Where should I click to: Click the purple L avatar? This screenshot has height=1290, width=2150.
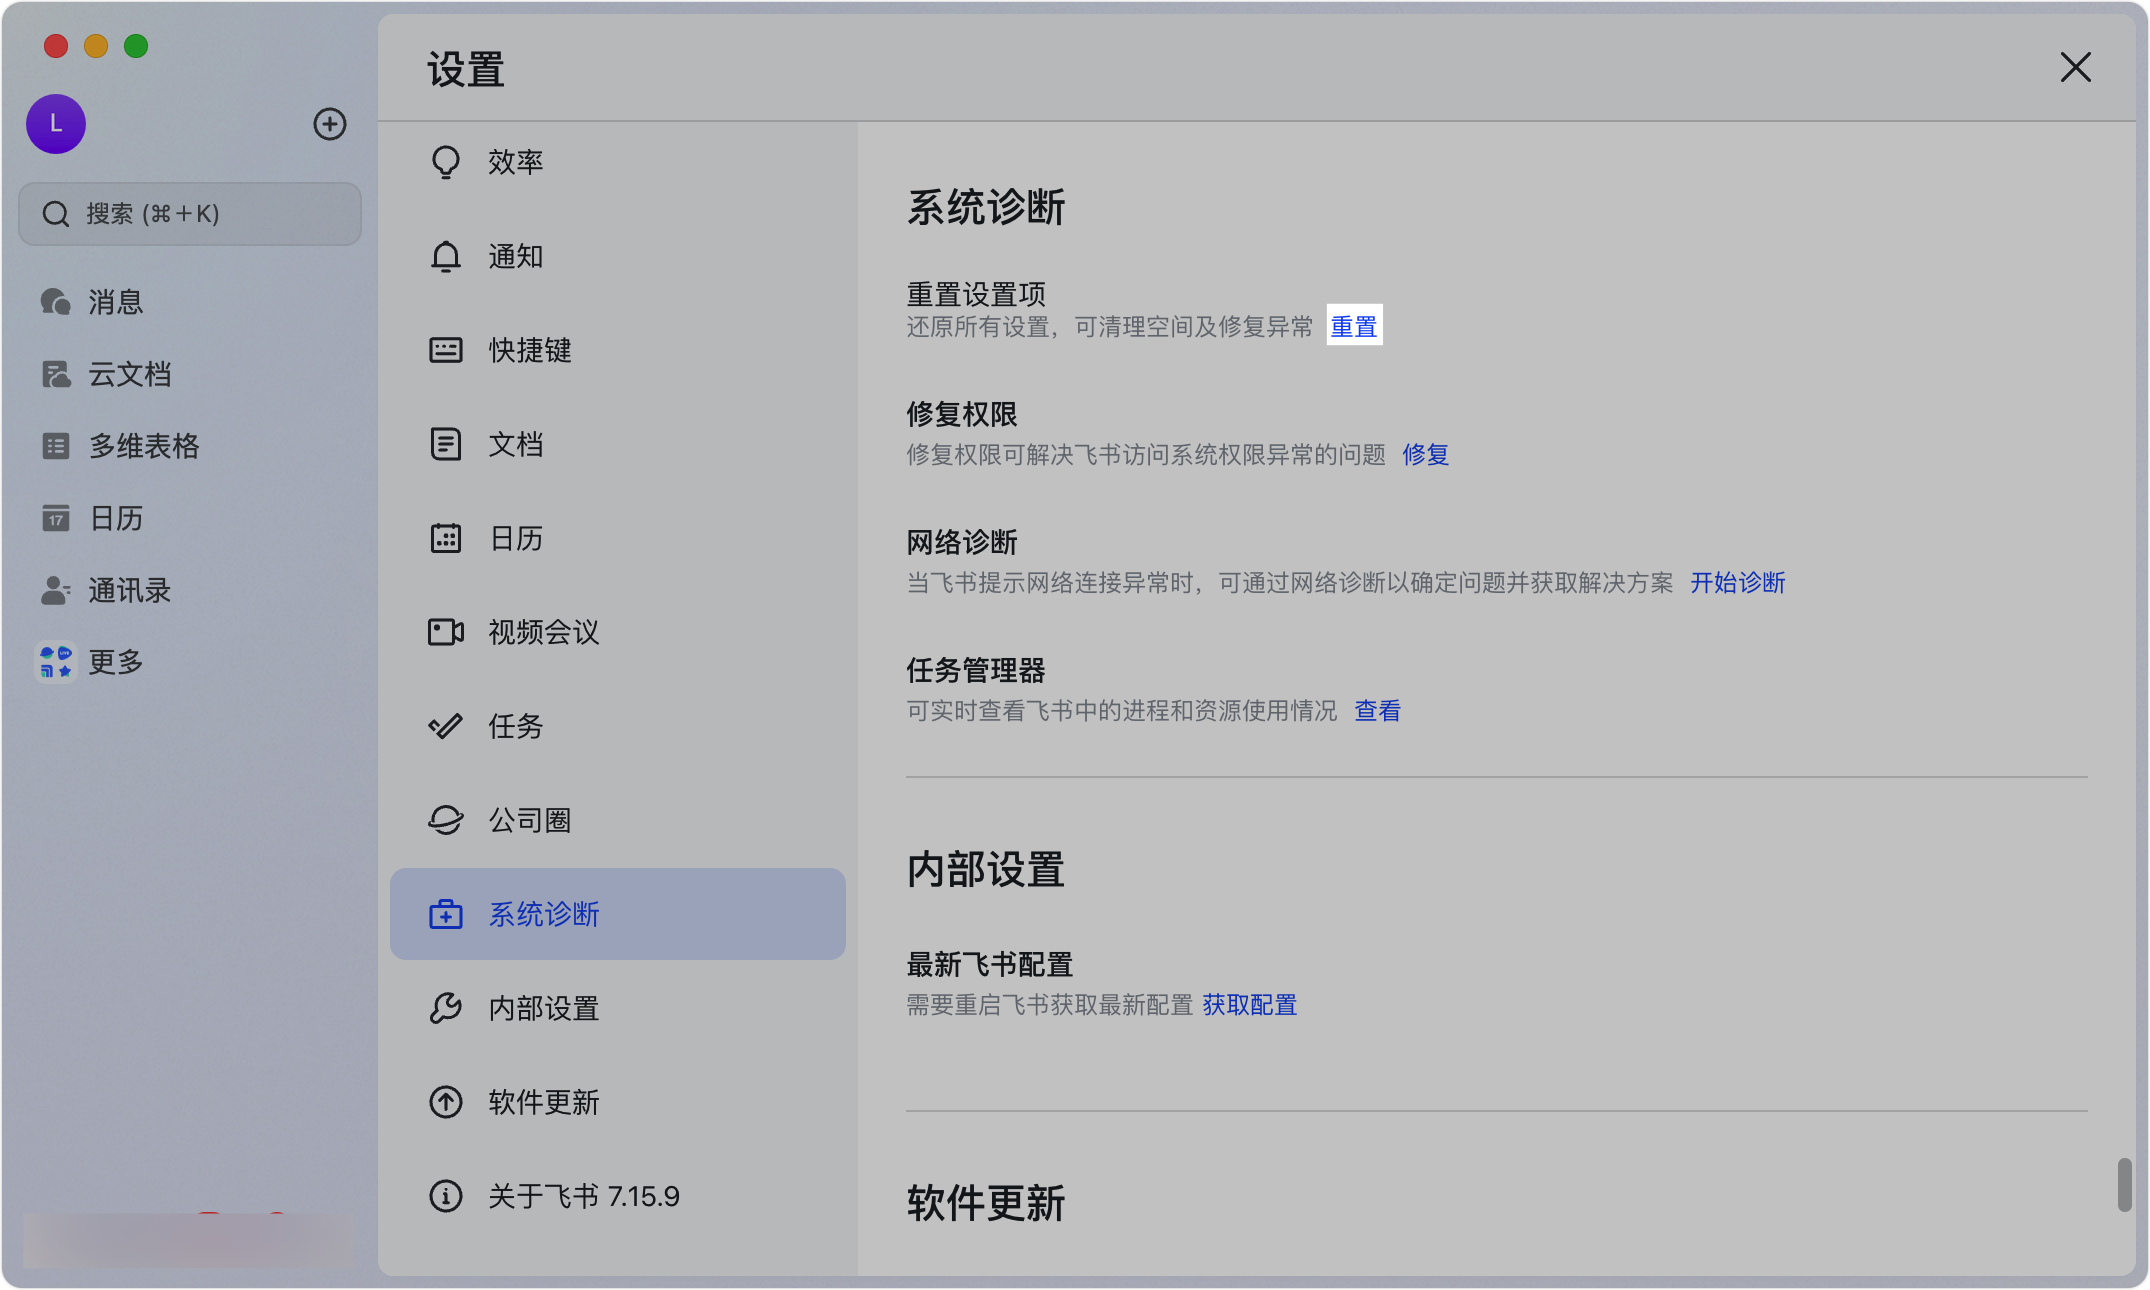tap(55, 123)
